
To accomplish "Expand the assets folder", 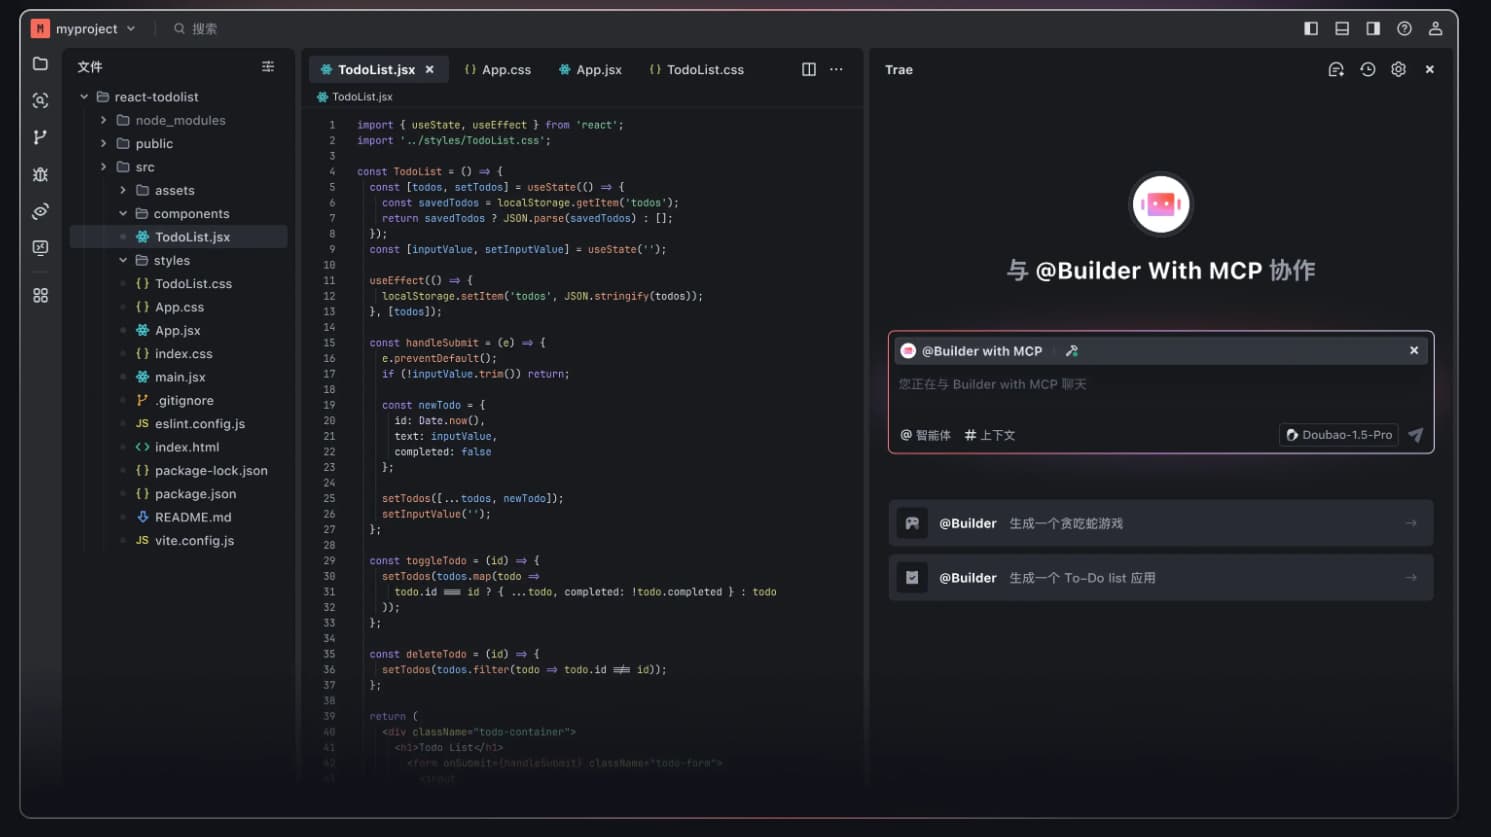I will 123,190.
